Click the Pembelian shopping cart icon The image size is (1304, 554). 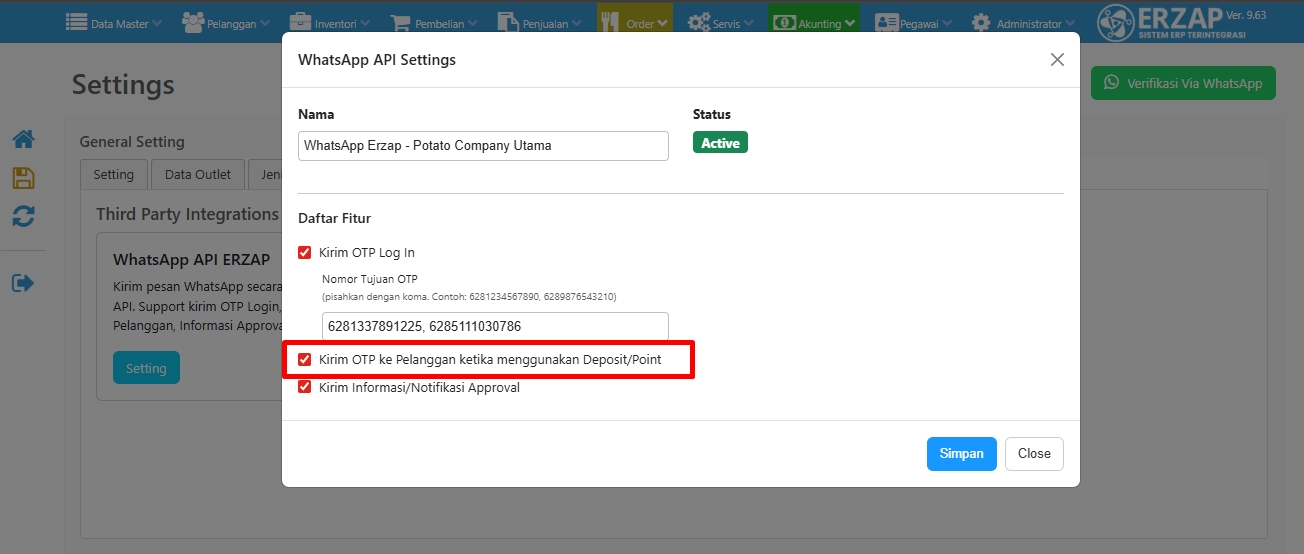tap(400, 23)
